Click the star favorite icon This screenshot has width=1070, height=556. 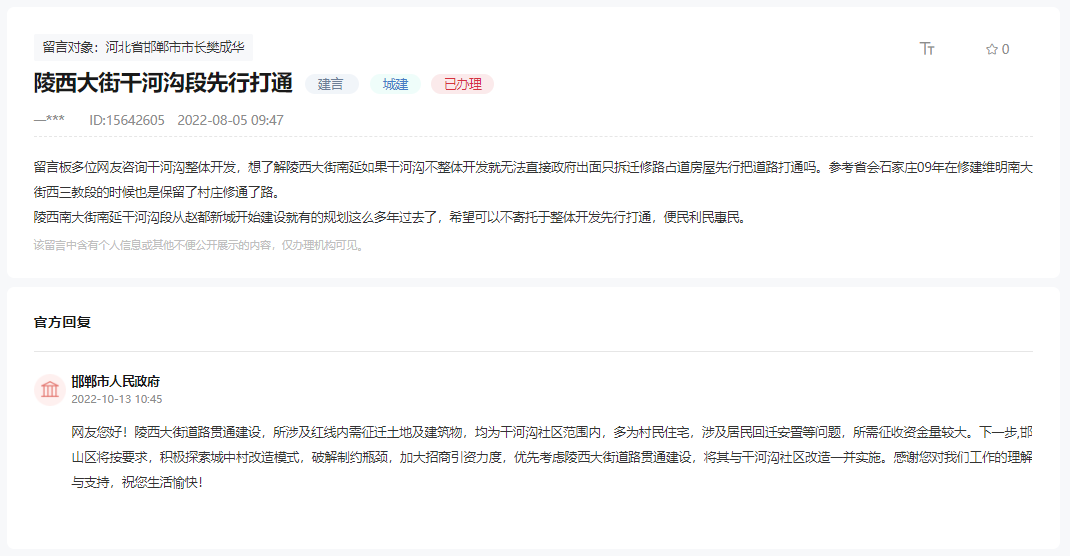click(x=992, y=49)
